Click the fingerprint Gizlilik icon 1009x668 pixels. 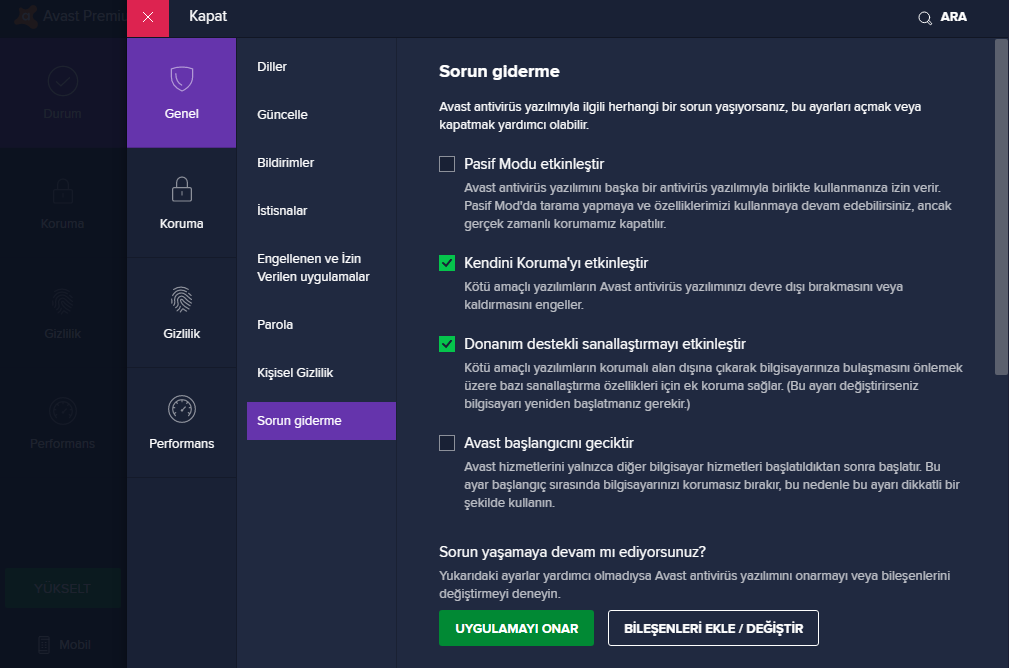[x=181, y=299]
